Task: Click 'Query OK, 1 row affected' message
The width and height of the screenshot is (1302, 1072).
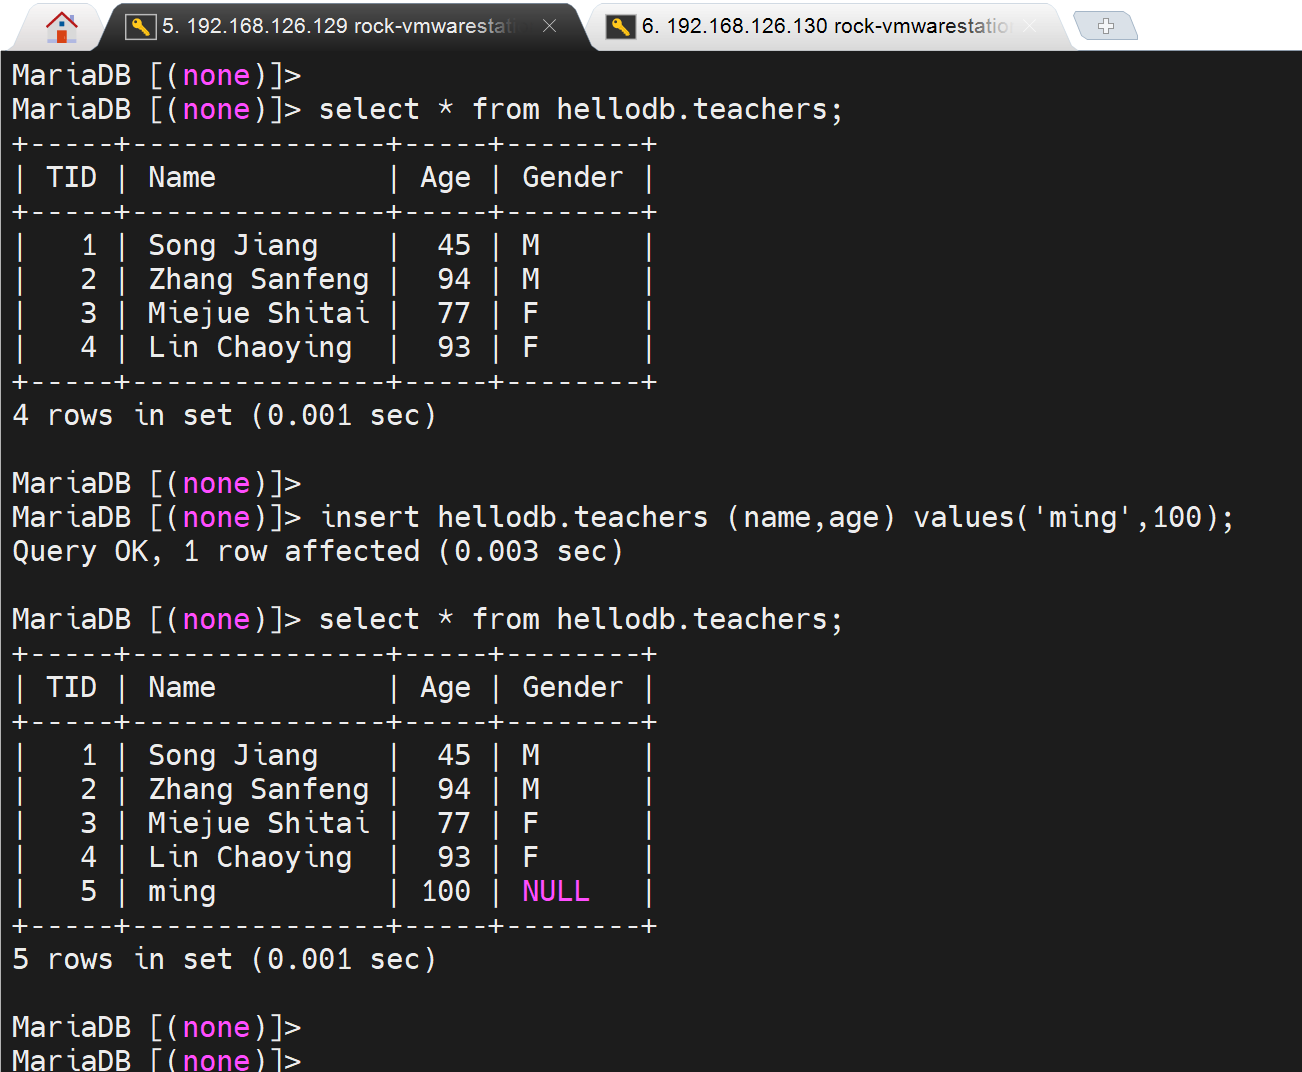Action: 318,552
